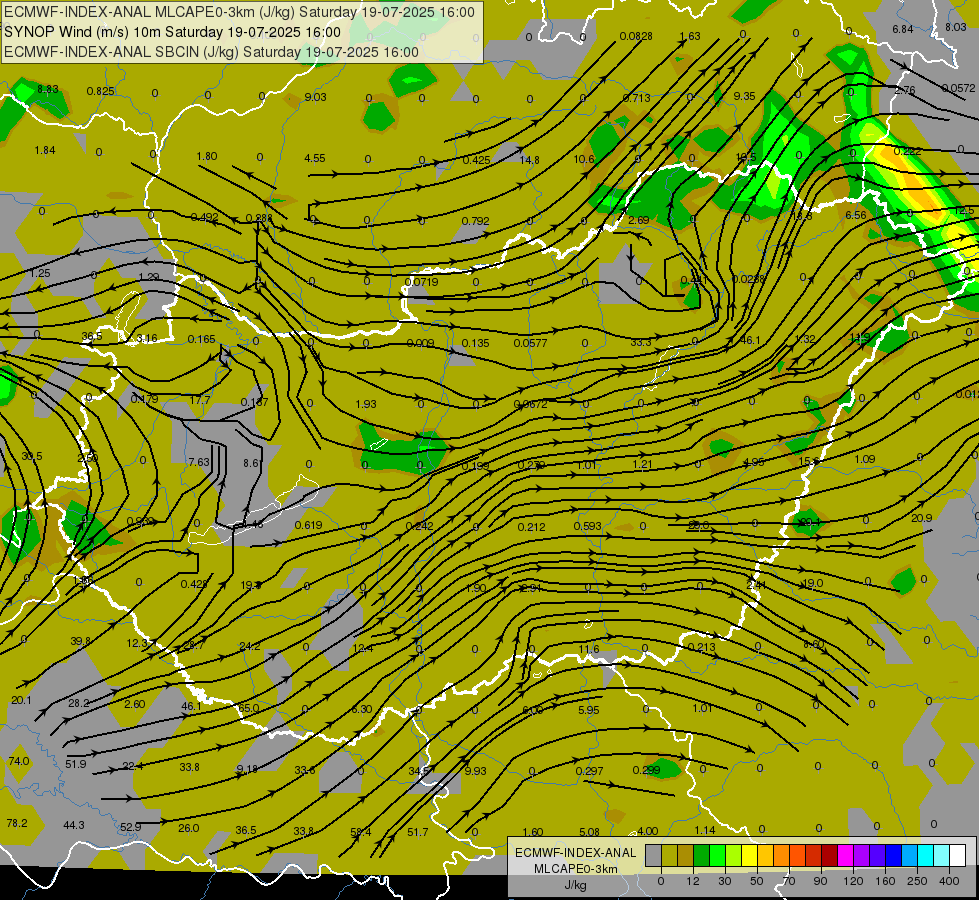The width and height of the screenshot is (979, 900).
Task: Click the grid value 5.08
Action: click(589, 832)
